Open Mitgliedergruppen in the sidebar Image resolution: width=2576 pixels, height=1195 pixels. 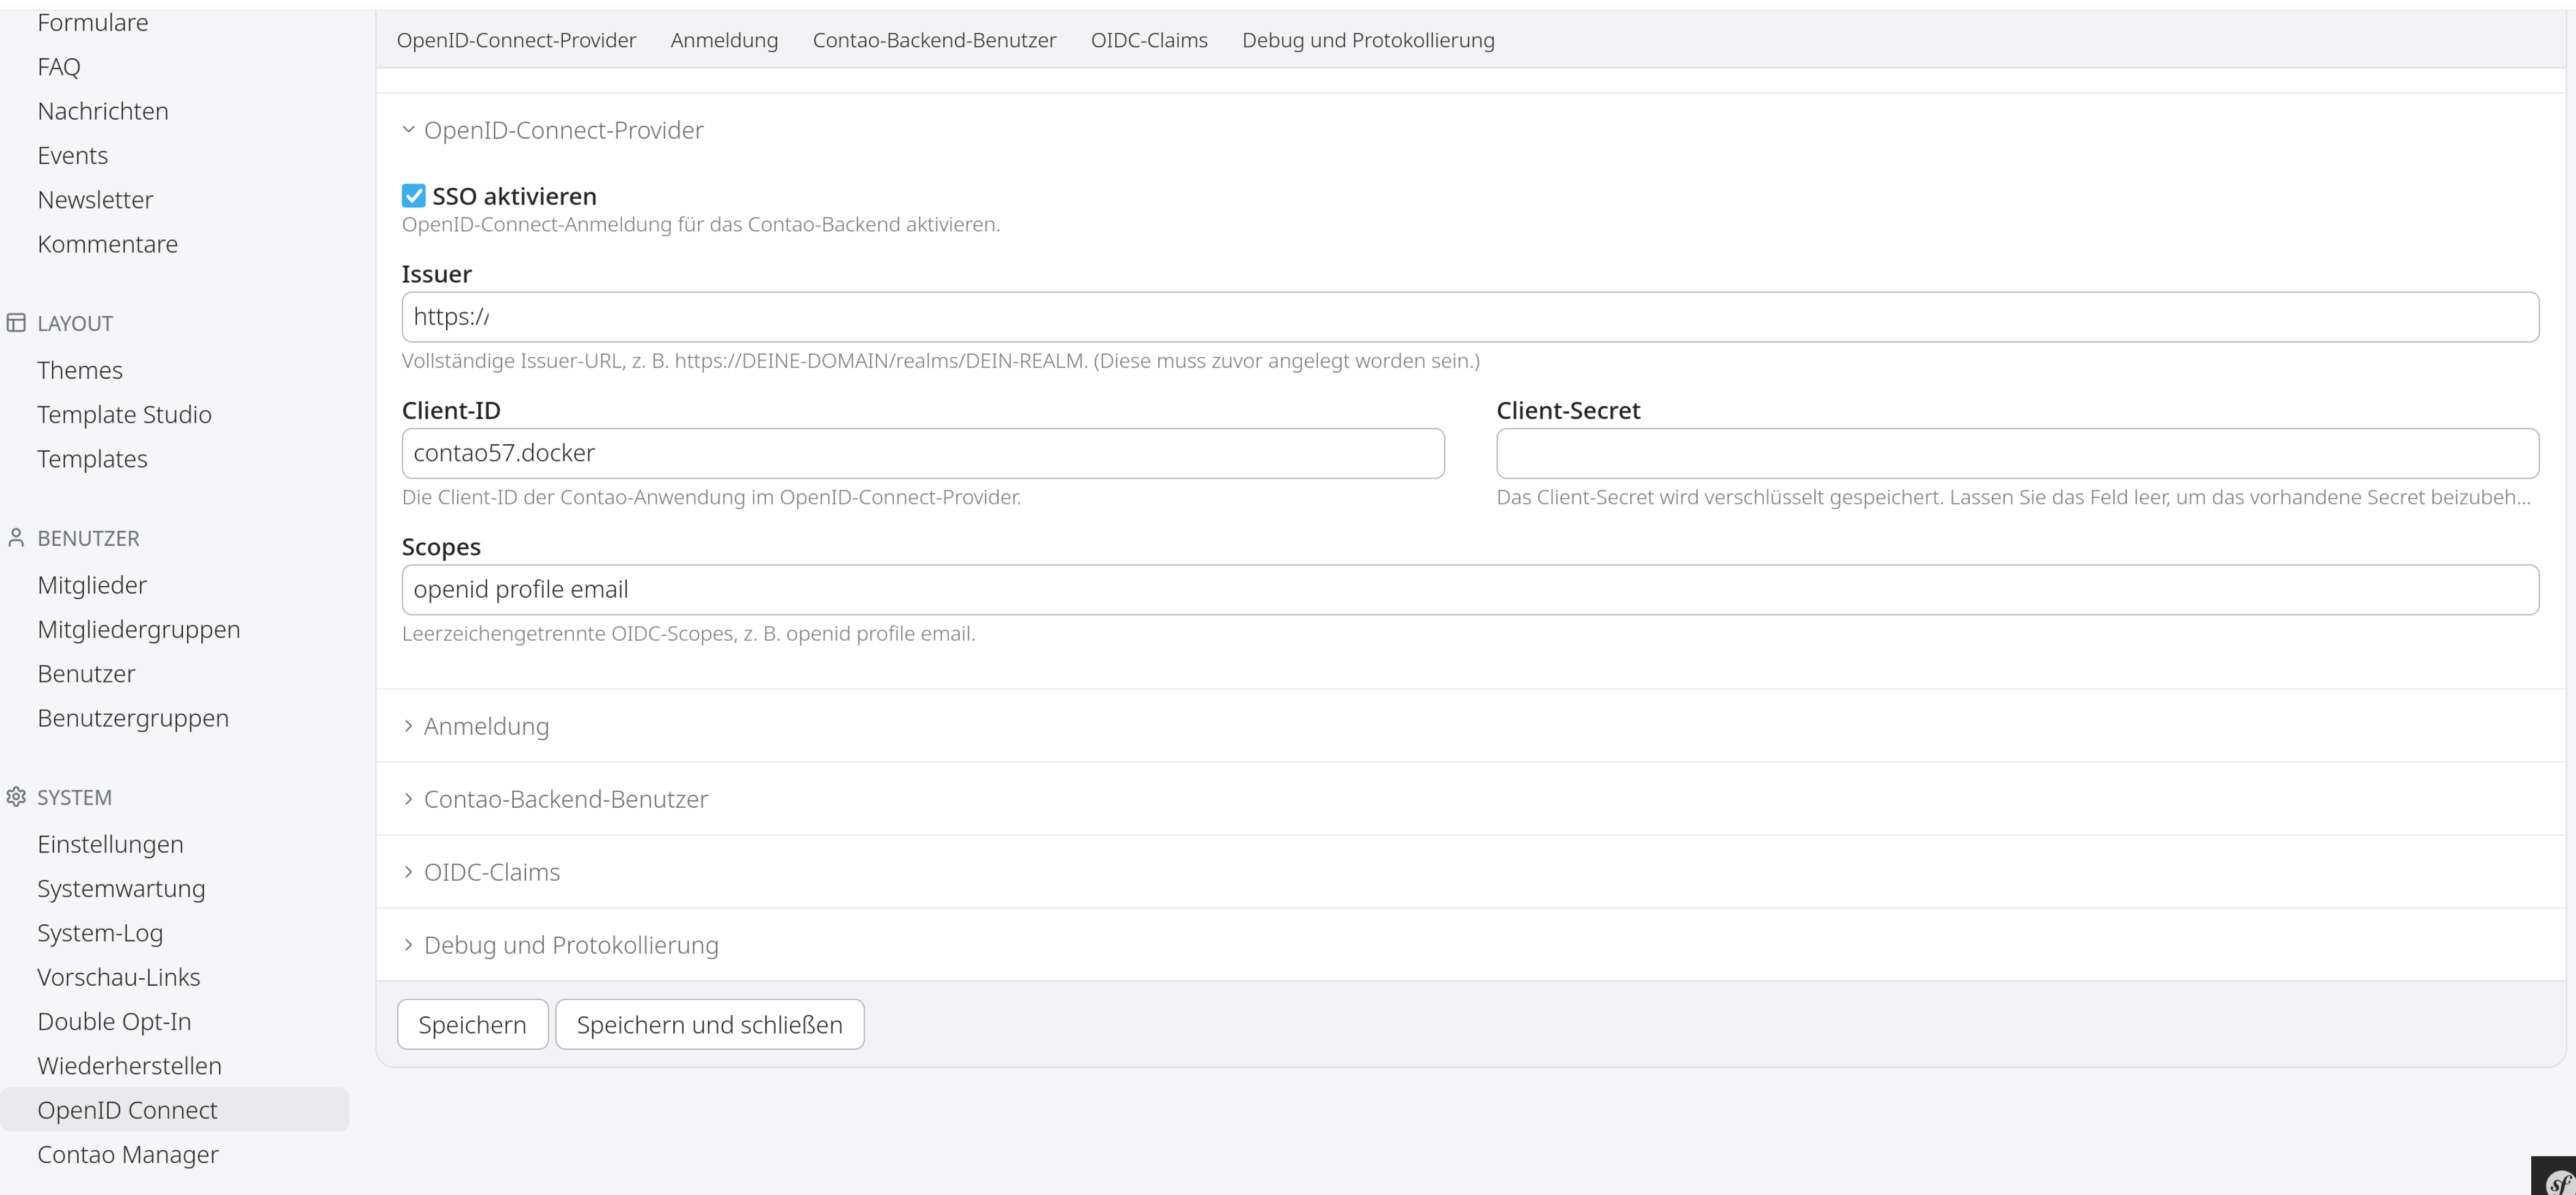coord(139,629)
